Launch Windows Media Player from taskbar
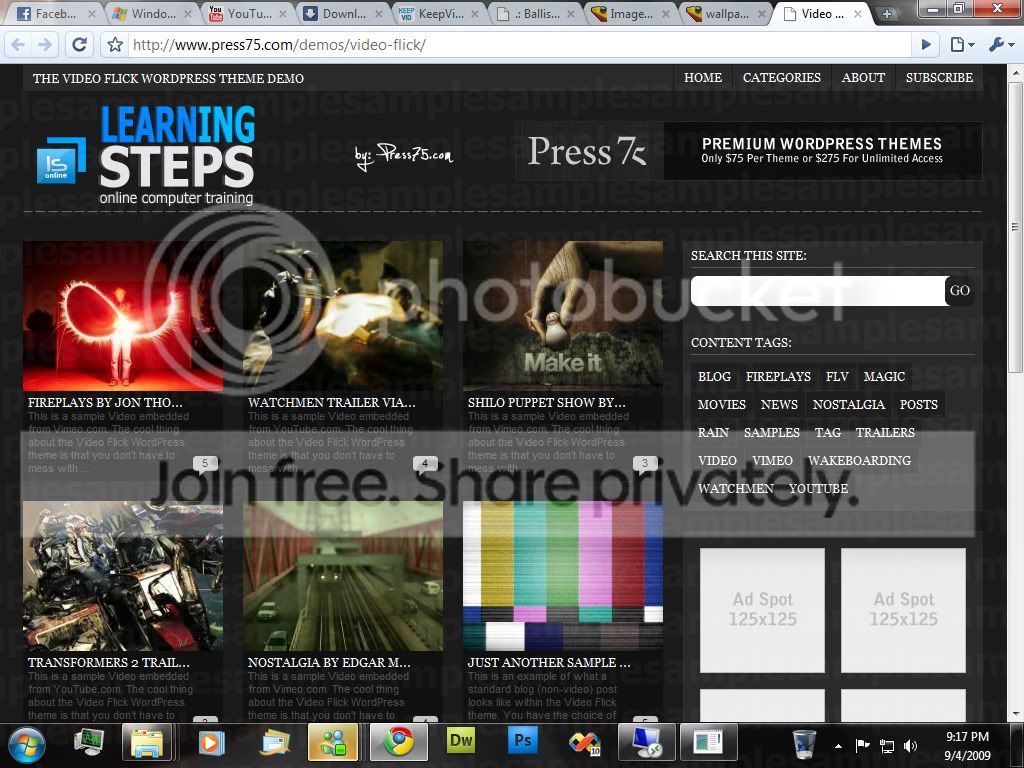1024x768 pixels. point(210,743)
